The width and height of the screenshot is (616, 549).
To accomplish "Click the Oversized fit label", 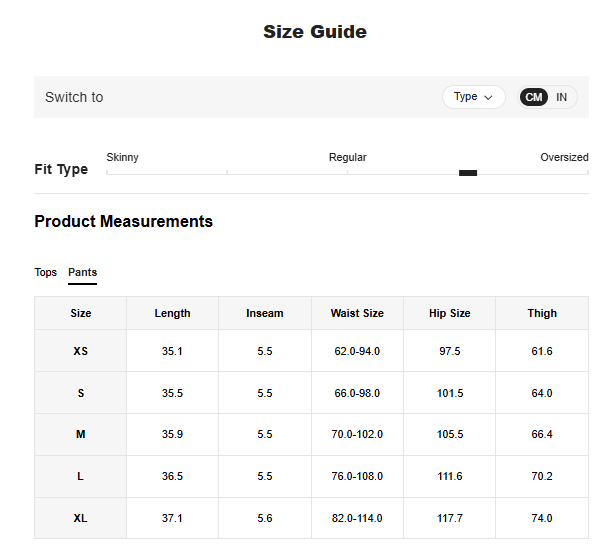I will click(x=564, y=157).
